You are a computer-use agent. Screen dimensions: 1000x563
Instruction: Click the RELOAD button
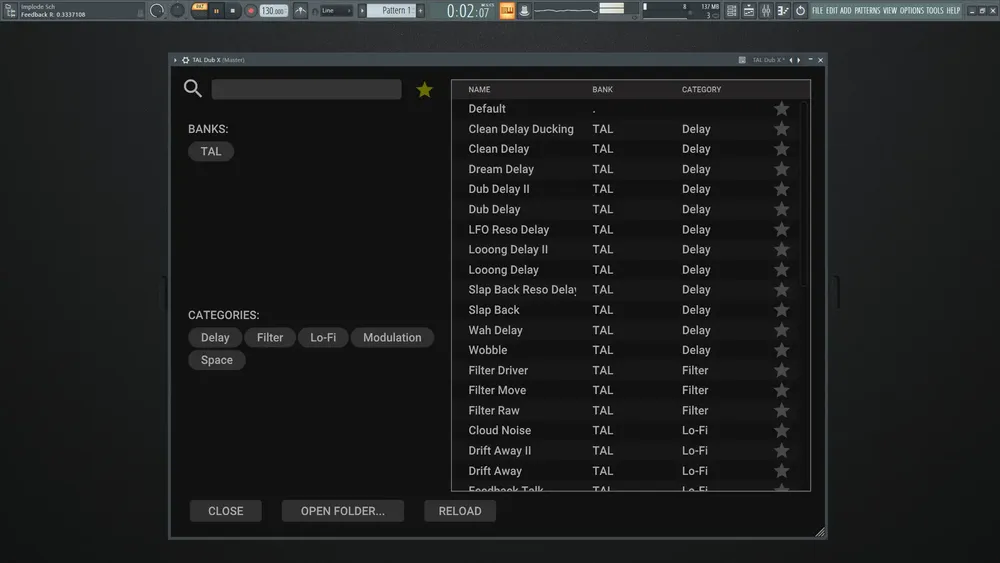pos(460,511)
